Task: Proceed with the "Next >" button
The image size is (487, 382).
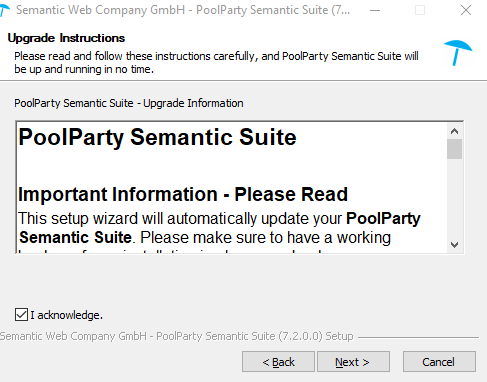Action: pyautogui.click(x=353, y=362)
